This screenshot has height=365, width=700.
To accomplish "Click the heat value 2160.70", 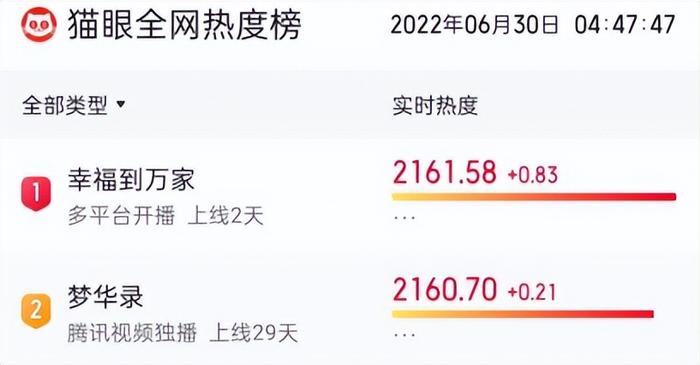I will (x=445, y=289).
